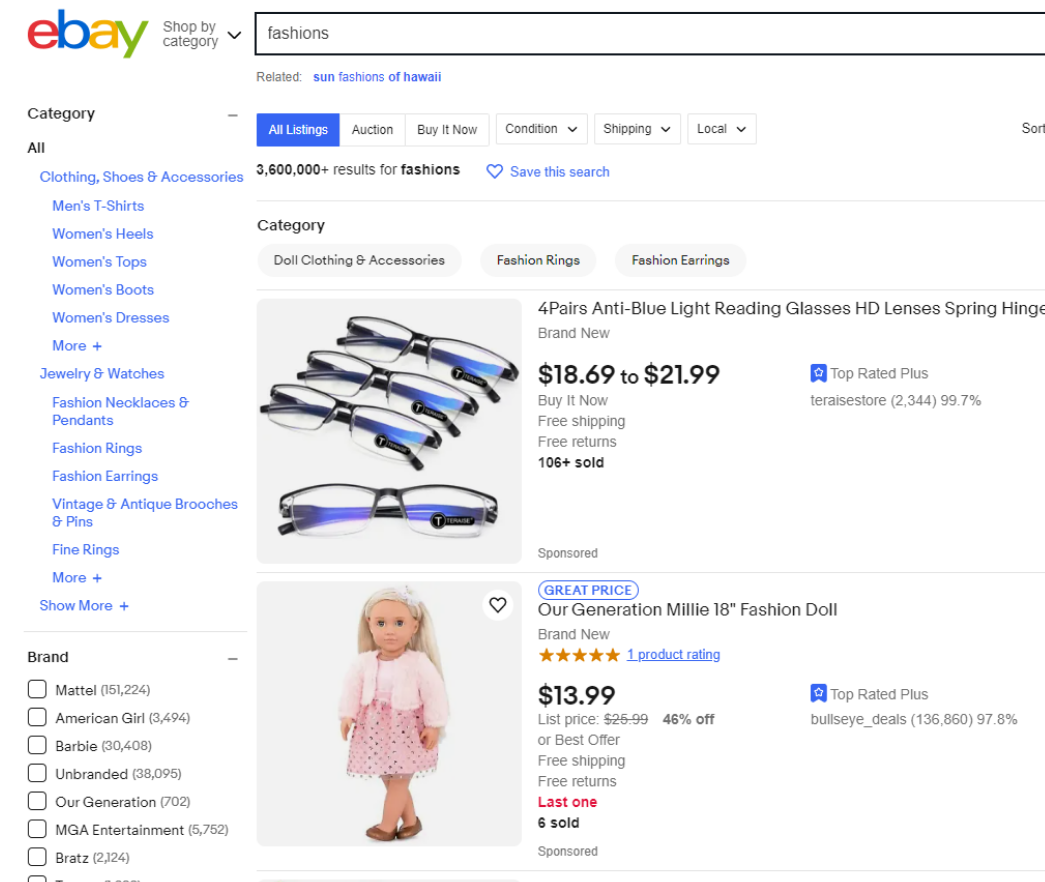Select the Buy It Now tab
The height and width of the screenshot is (882, 1045).
[x=447, y=129]
